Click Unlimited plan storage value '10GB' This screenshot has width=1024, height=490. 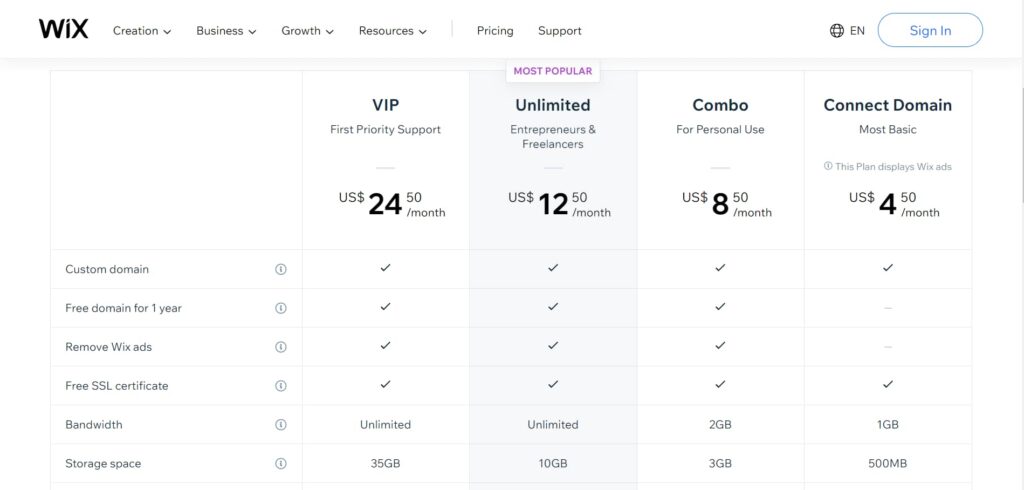[552, 464]
